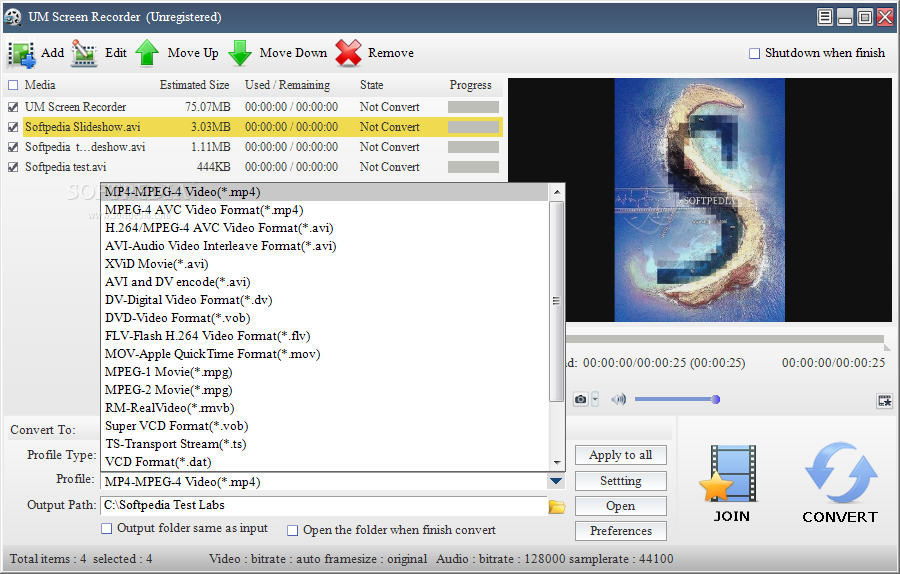Click the profile list scroll-down arrow
The height and width of the screenshot is (574, 900).
point(556,463)
